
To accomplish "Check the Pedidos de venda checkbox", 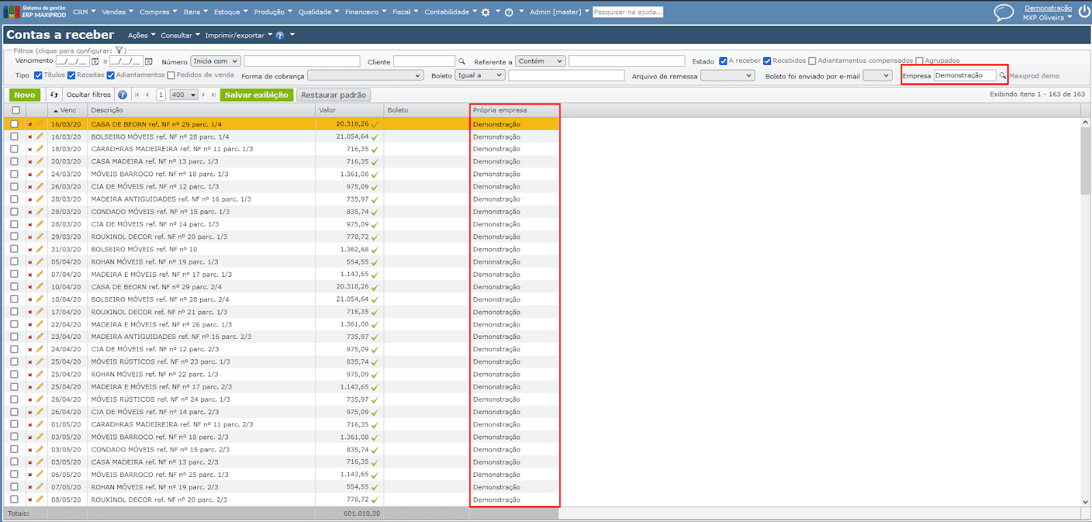I will 171,74.
